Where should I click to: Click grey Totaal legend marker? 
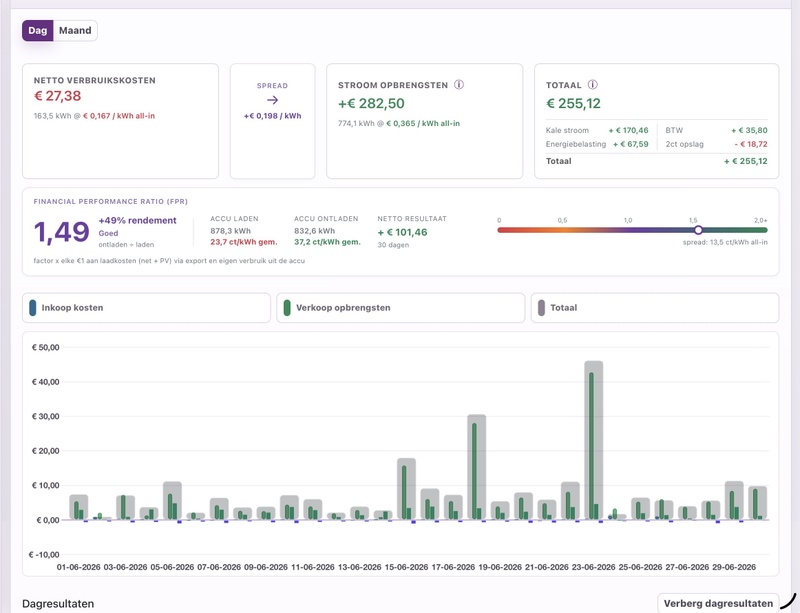click(541, 308)
